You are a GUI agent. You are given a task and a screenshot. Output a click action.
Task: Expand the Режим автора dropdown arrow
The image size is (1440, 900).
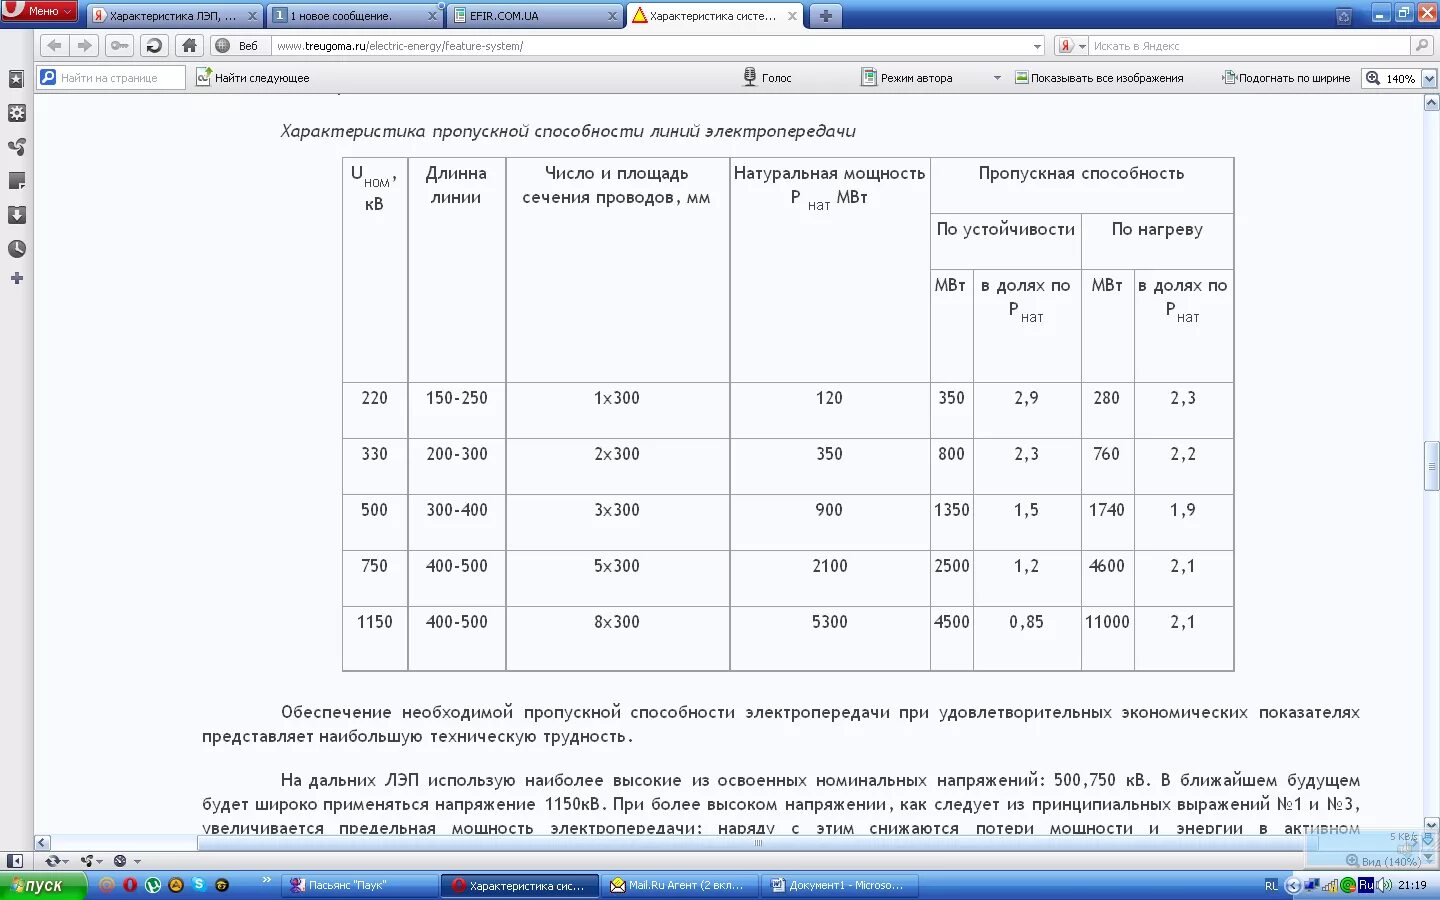pos(997,78)
